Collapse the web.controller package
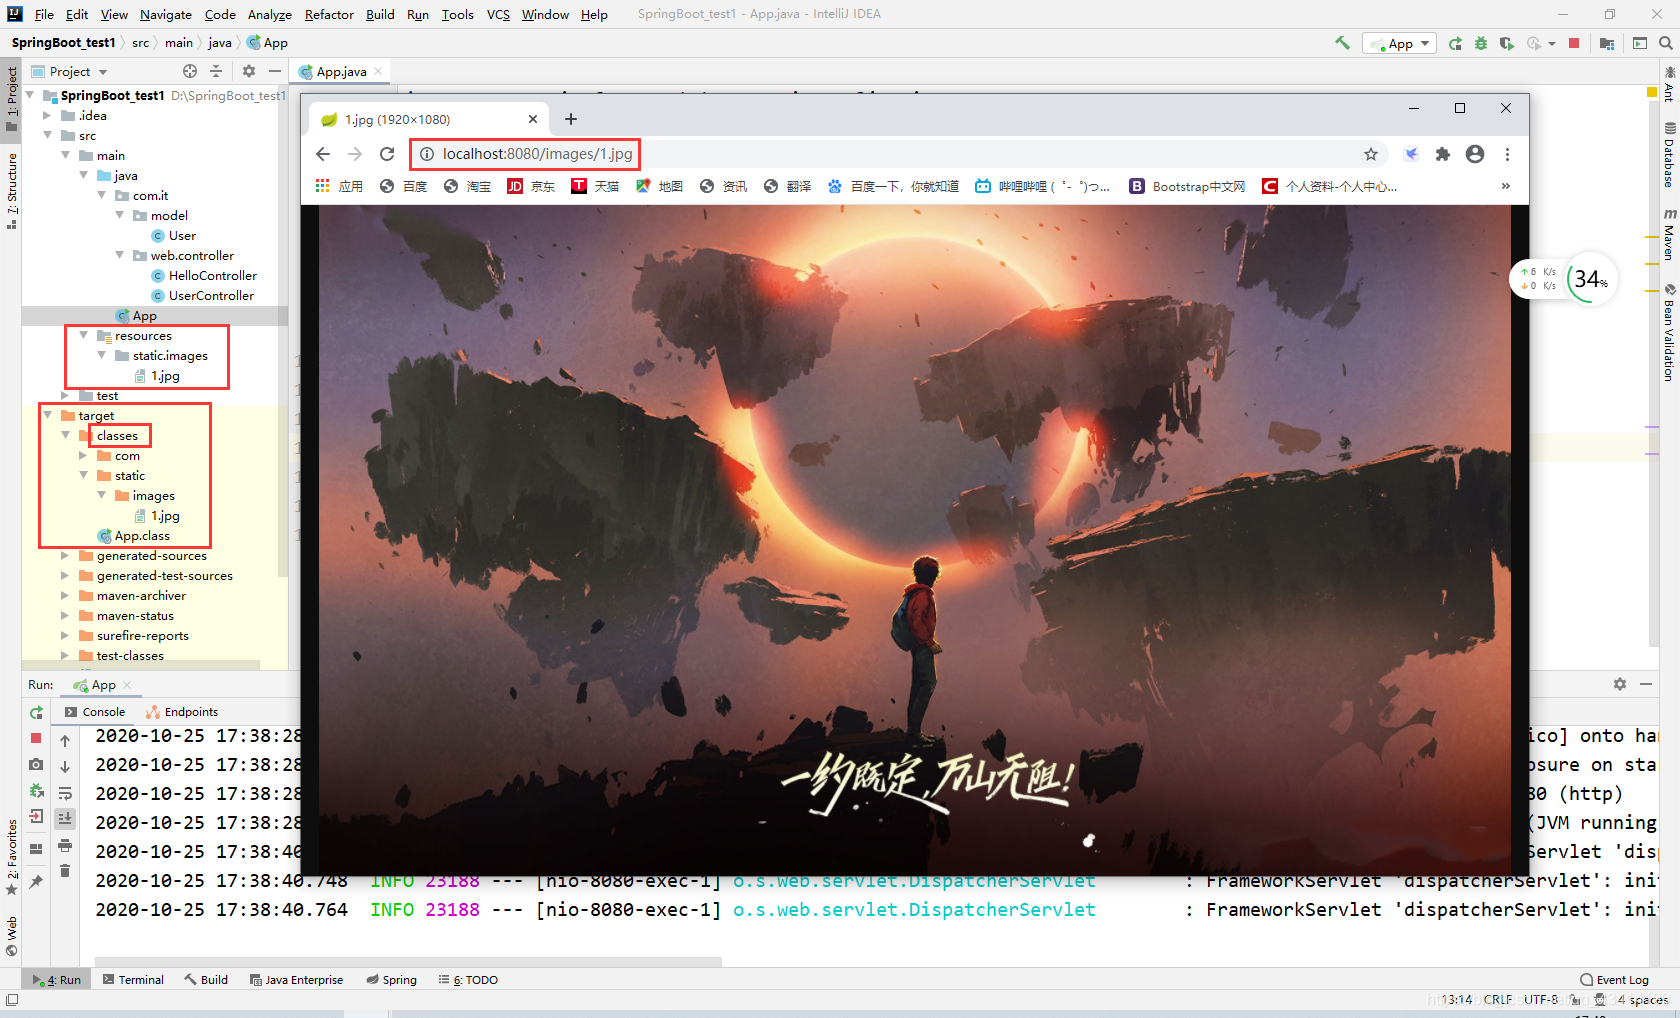Viewport: 1680px width, 1018px height. pos(119,256)
